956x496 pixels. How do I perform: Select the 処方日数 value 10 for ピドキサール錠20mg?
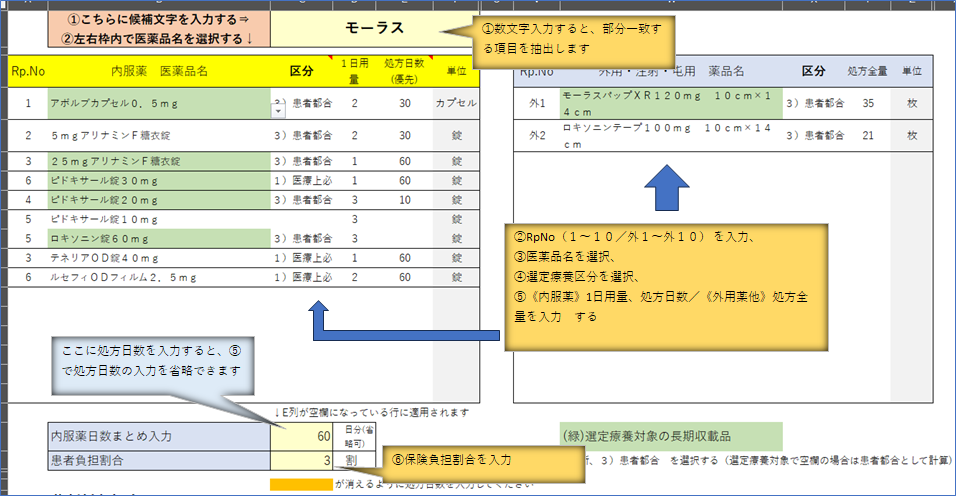(404, 200)
